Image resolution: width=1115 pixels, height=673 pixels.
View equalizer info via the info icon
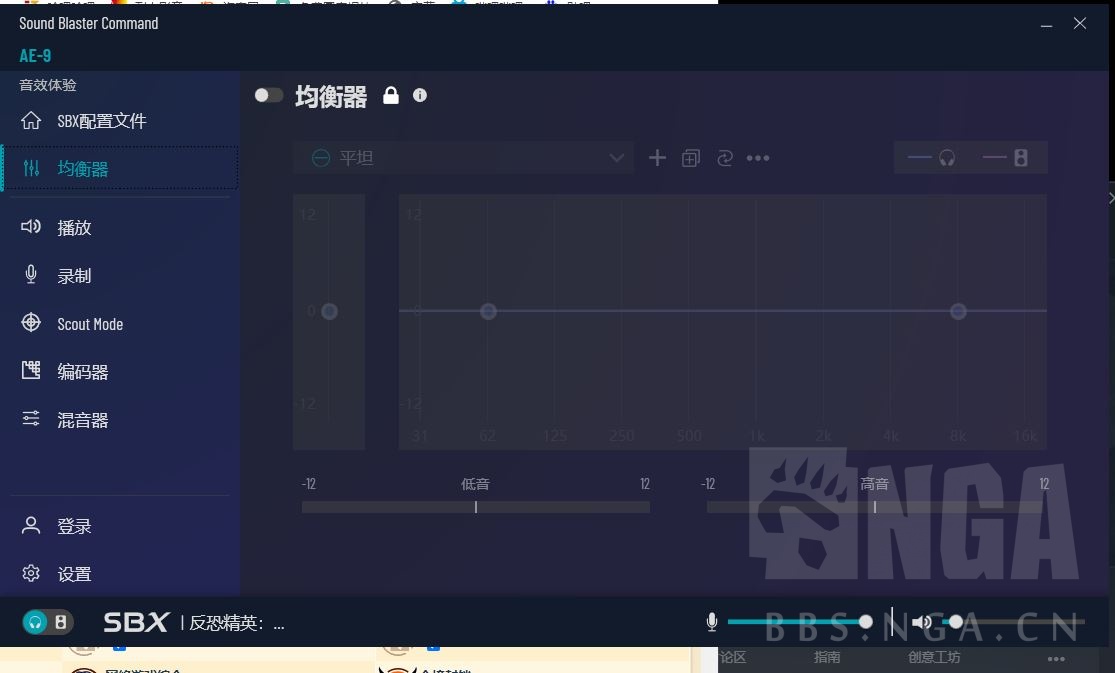[x=419, y=95]
